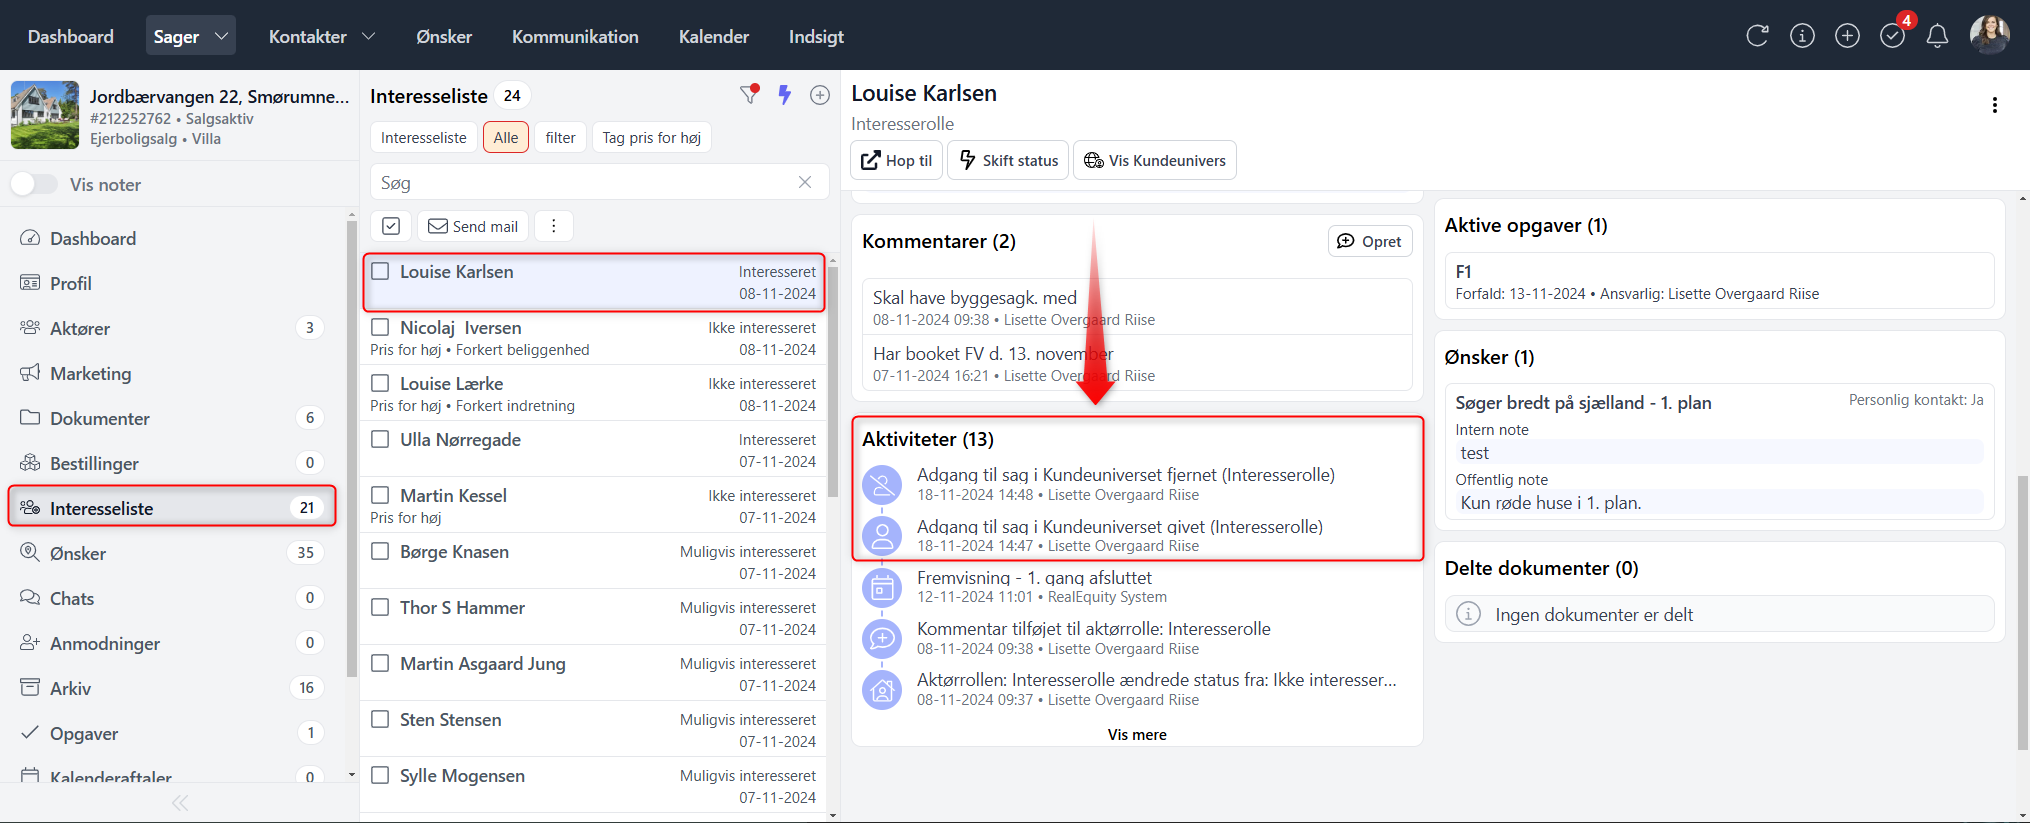
Task: Select the Alle filter tab
Action: pos(505,137)
